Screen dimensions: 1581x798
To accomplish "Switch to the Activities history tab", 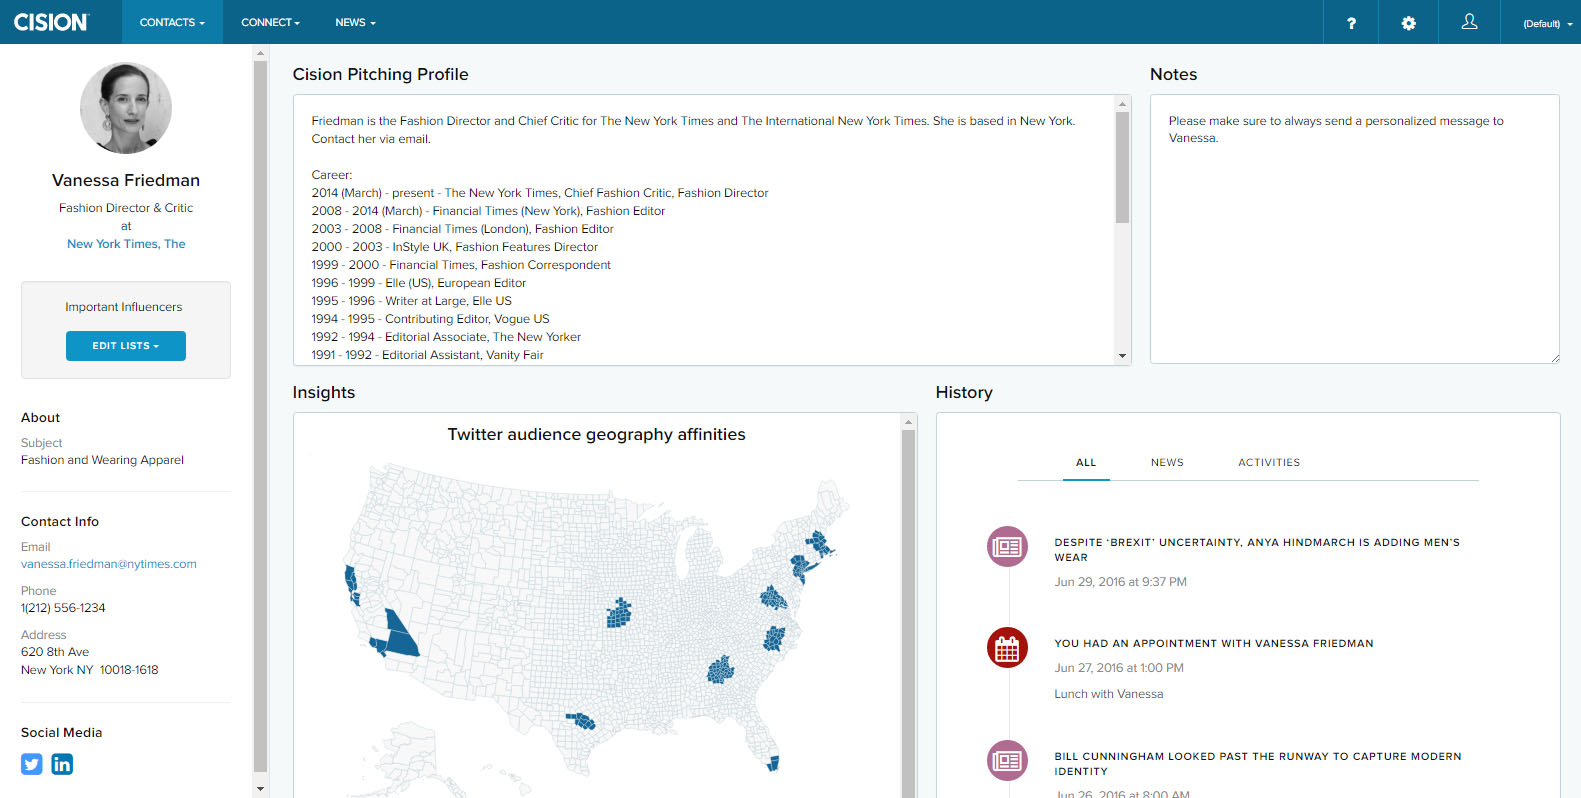I will click(1269, 463).
